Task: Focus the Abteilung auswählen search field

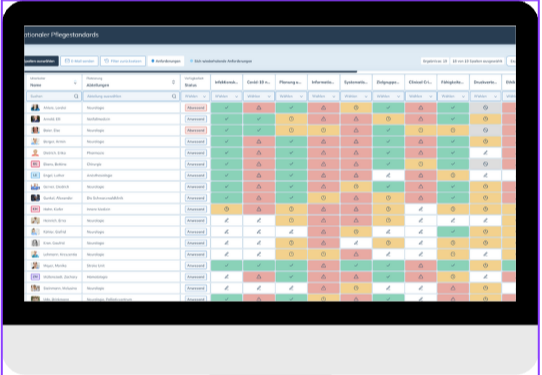Action: [x=131, y=96]
